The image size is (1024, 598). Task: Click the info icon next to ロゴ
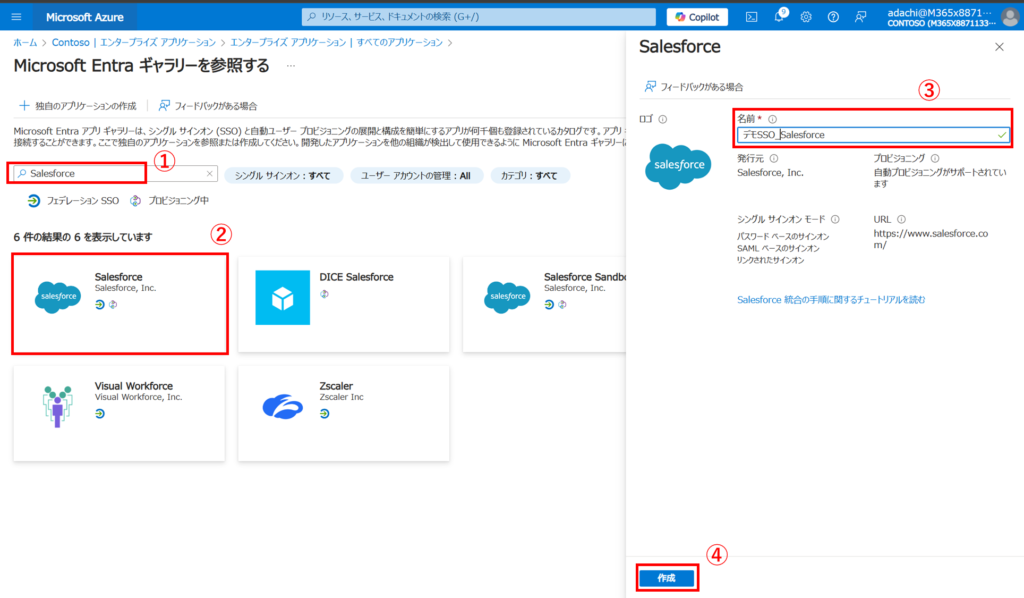point(663,119)
